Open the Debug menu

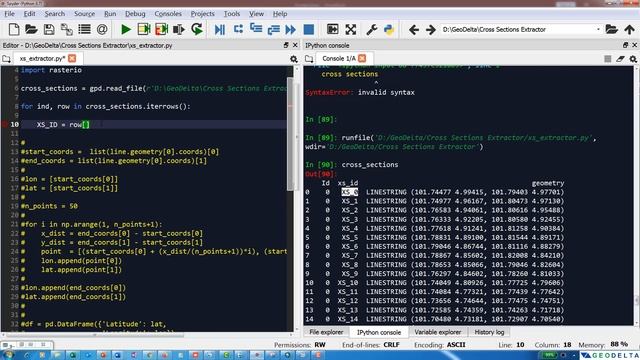(135, 14)
